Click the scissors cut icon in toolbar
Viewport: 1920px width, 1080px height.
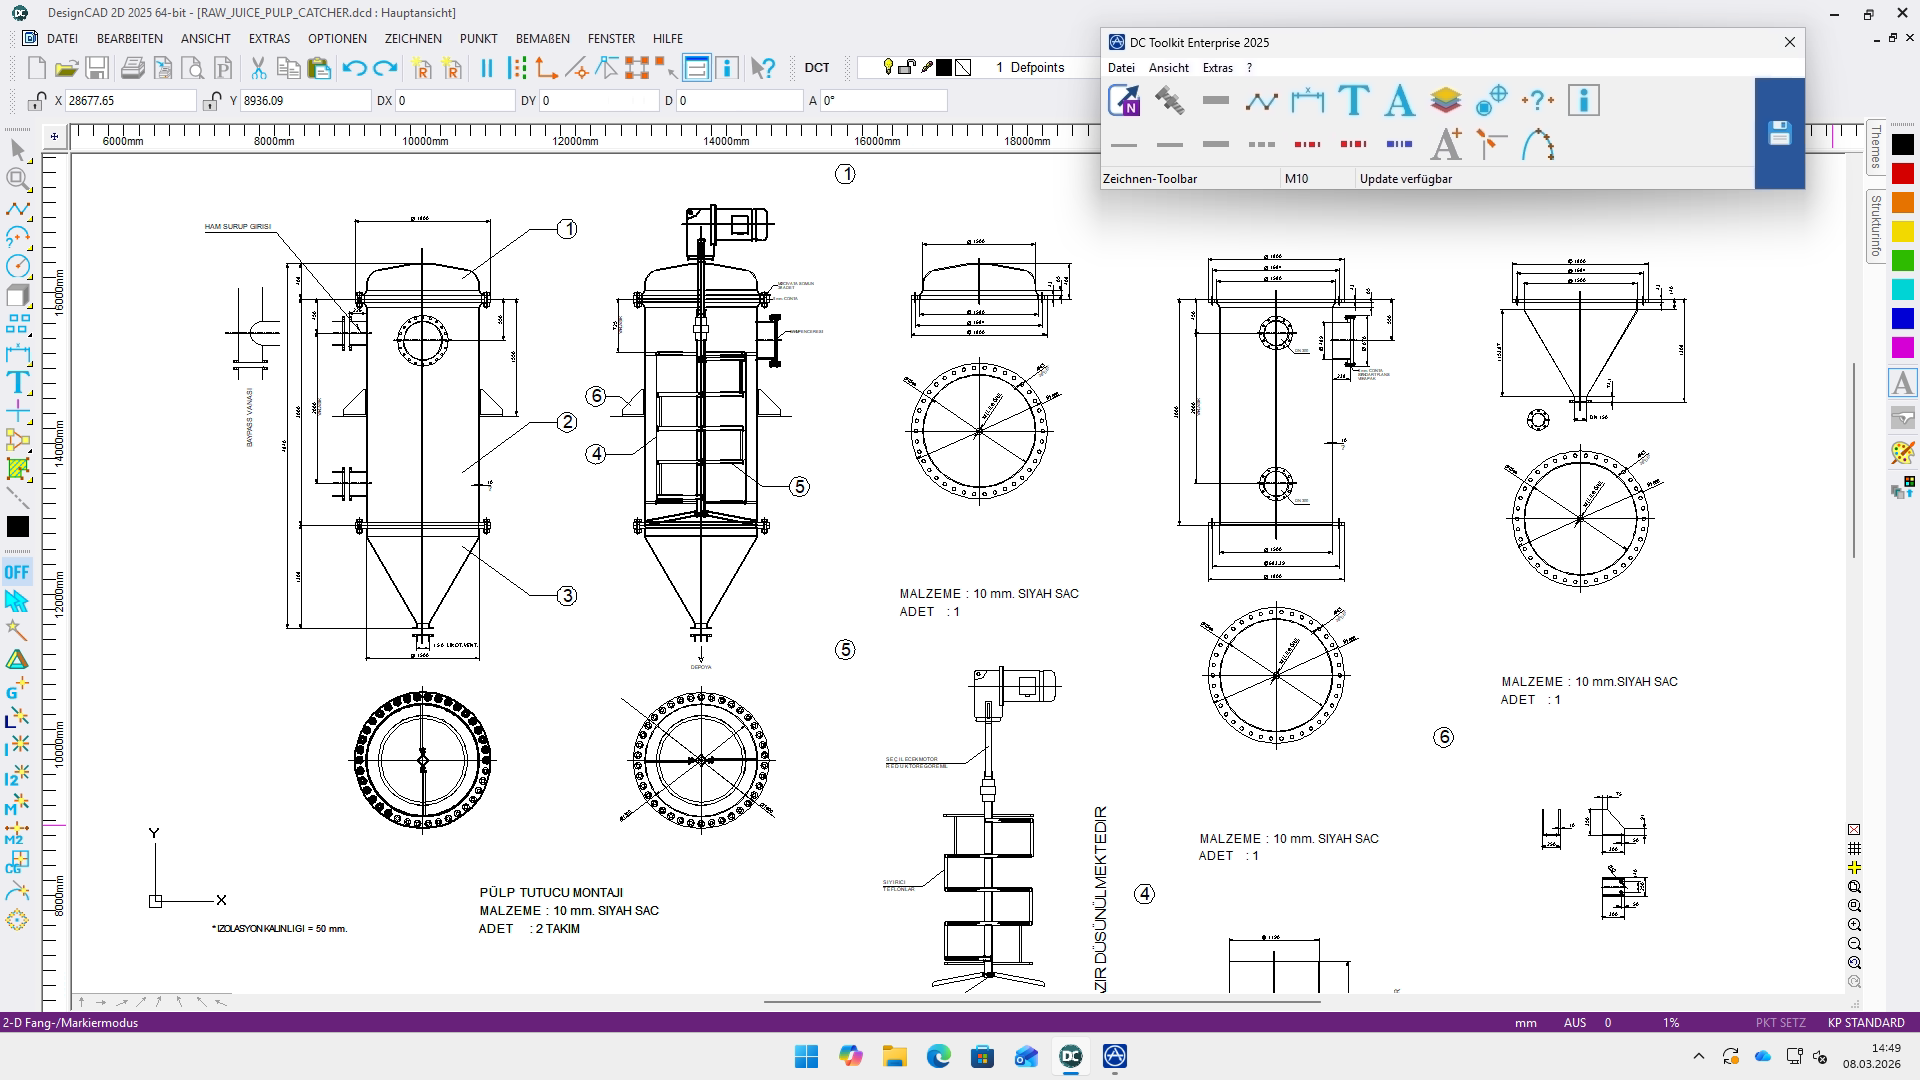[x=258, y=68]
